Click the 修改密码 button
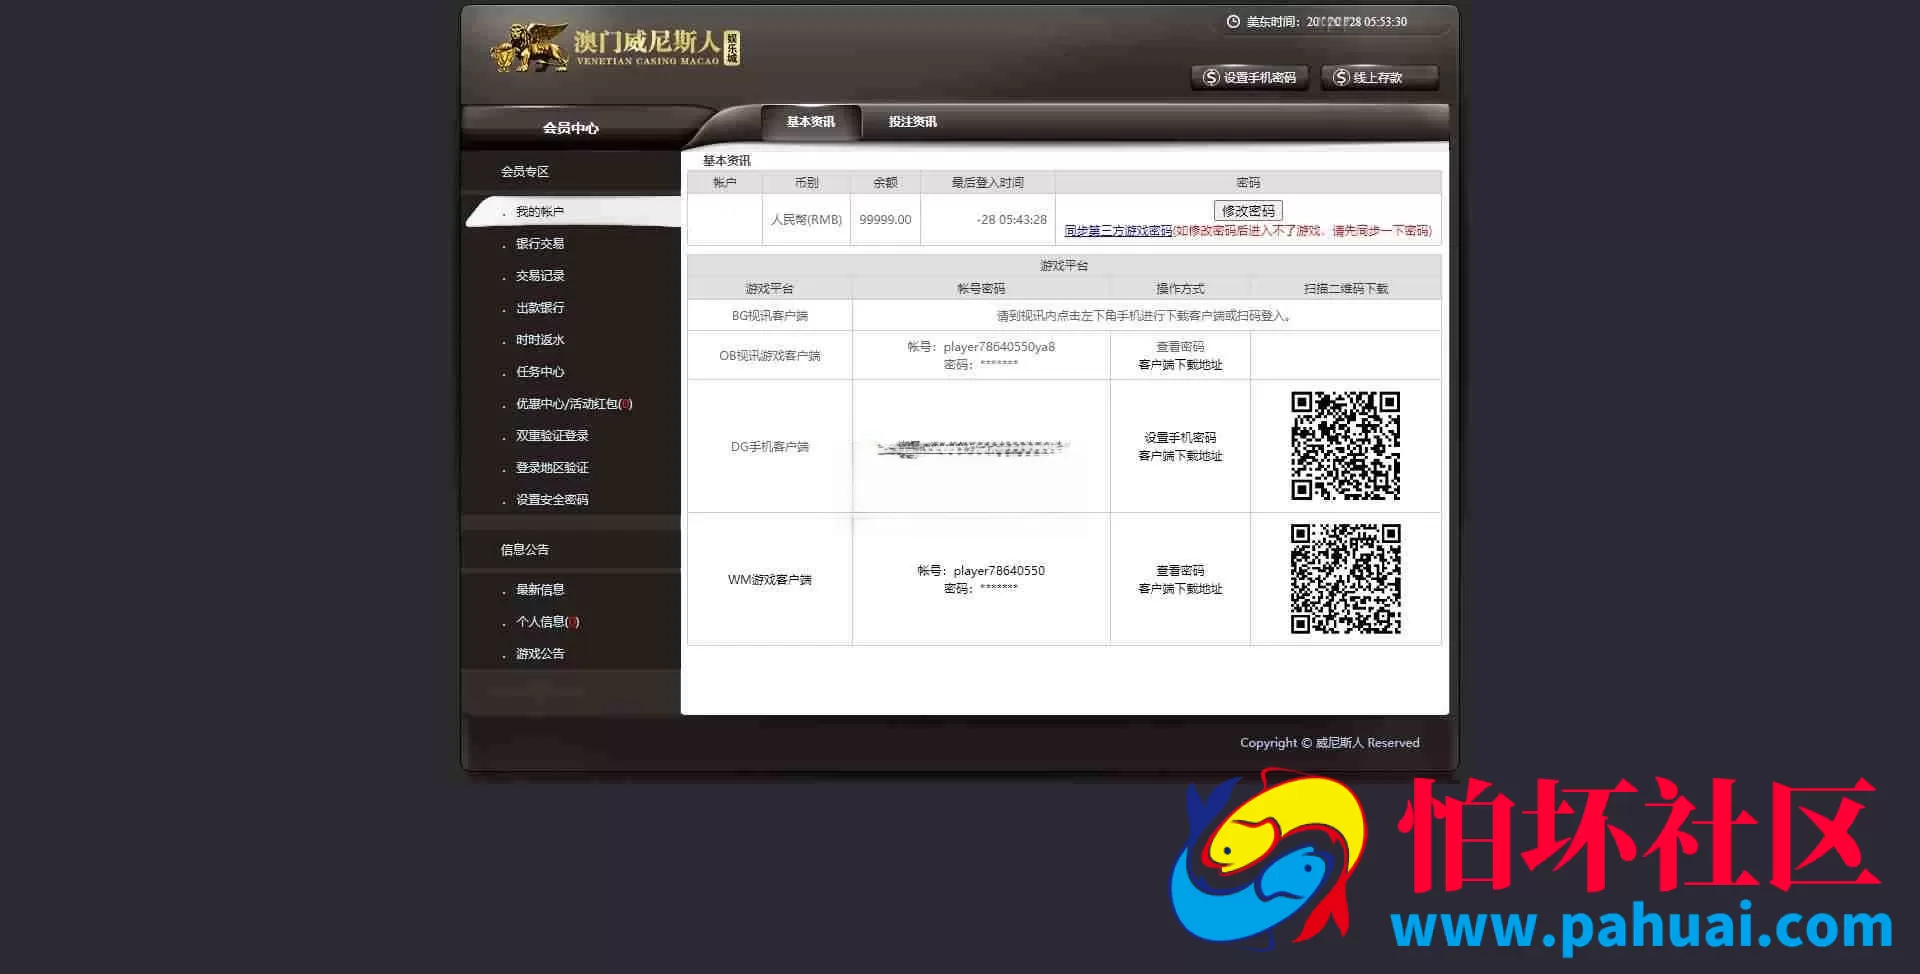Viewport: 1920px width, 974px height. [1248, 211]
